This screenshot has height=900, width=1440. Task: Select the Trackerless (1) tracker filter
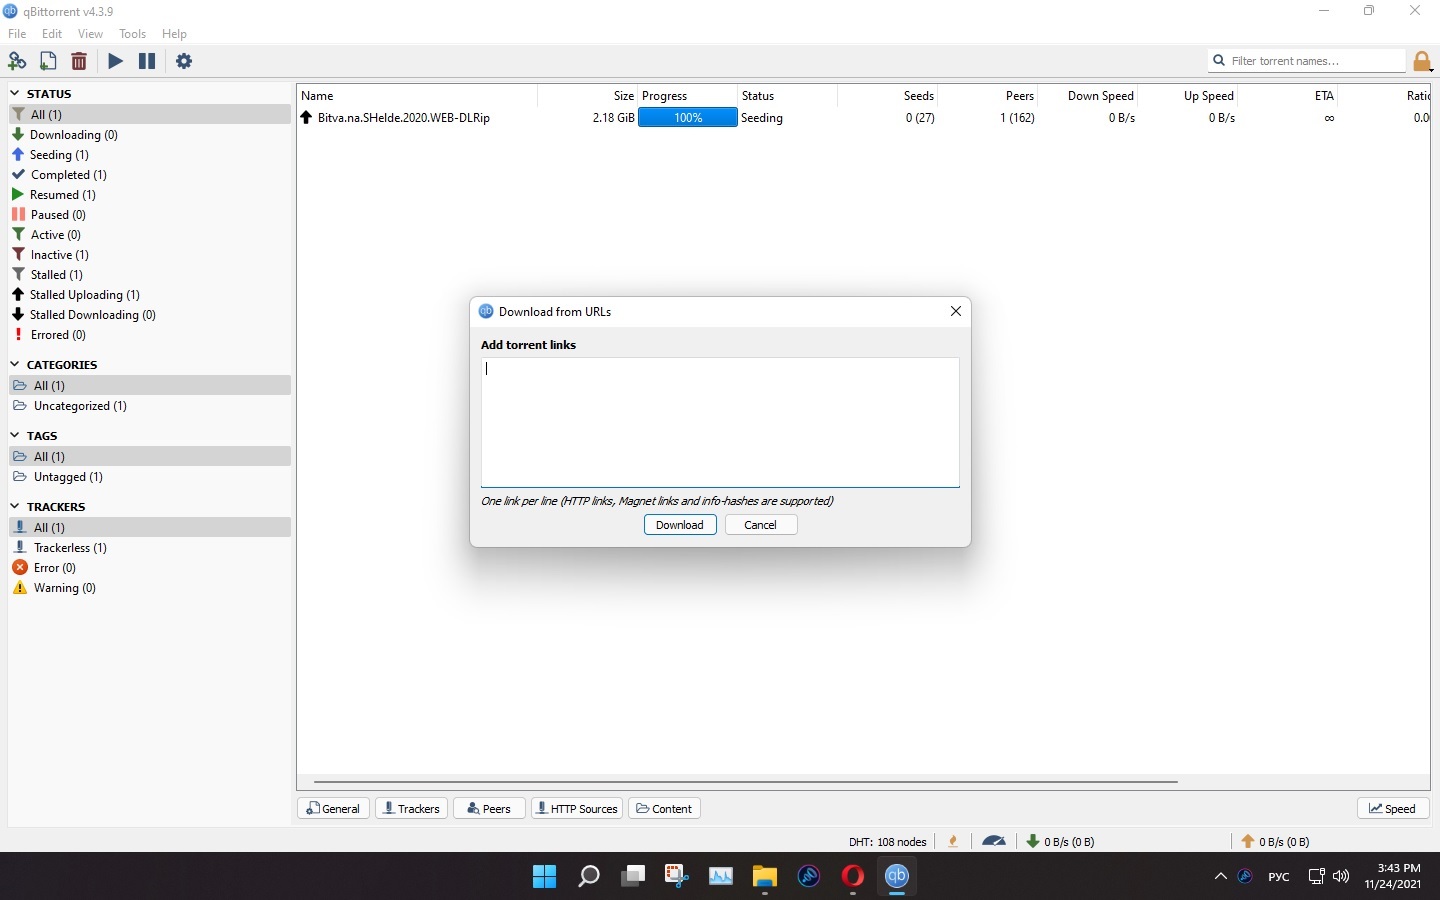[x=150, y=548]
